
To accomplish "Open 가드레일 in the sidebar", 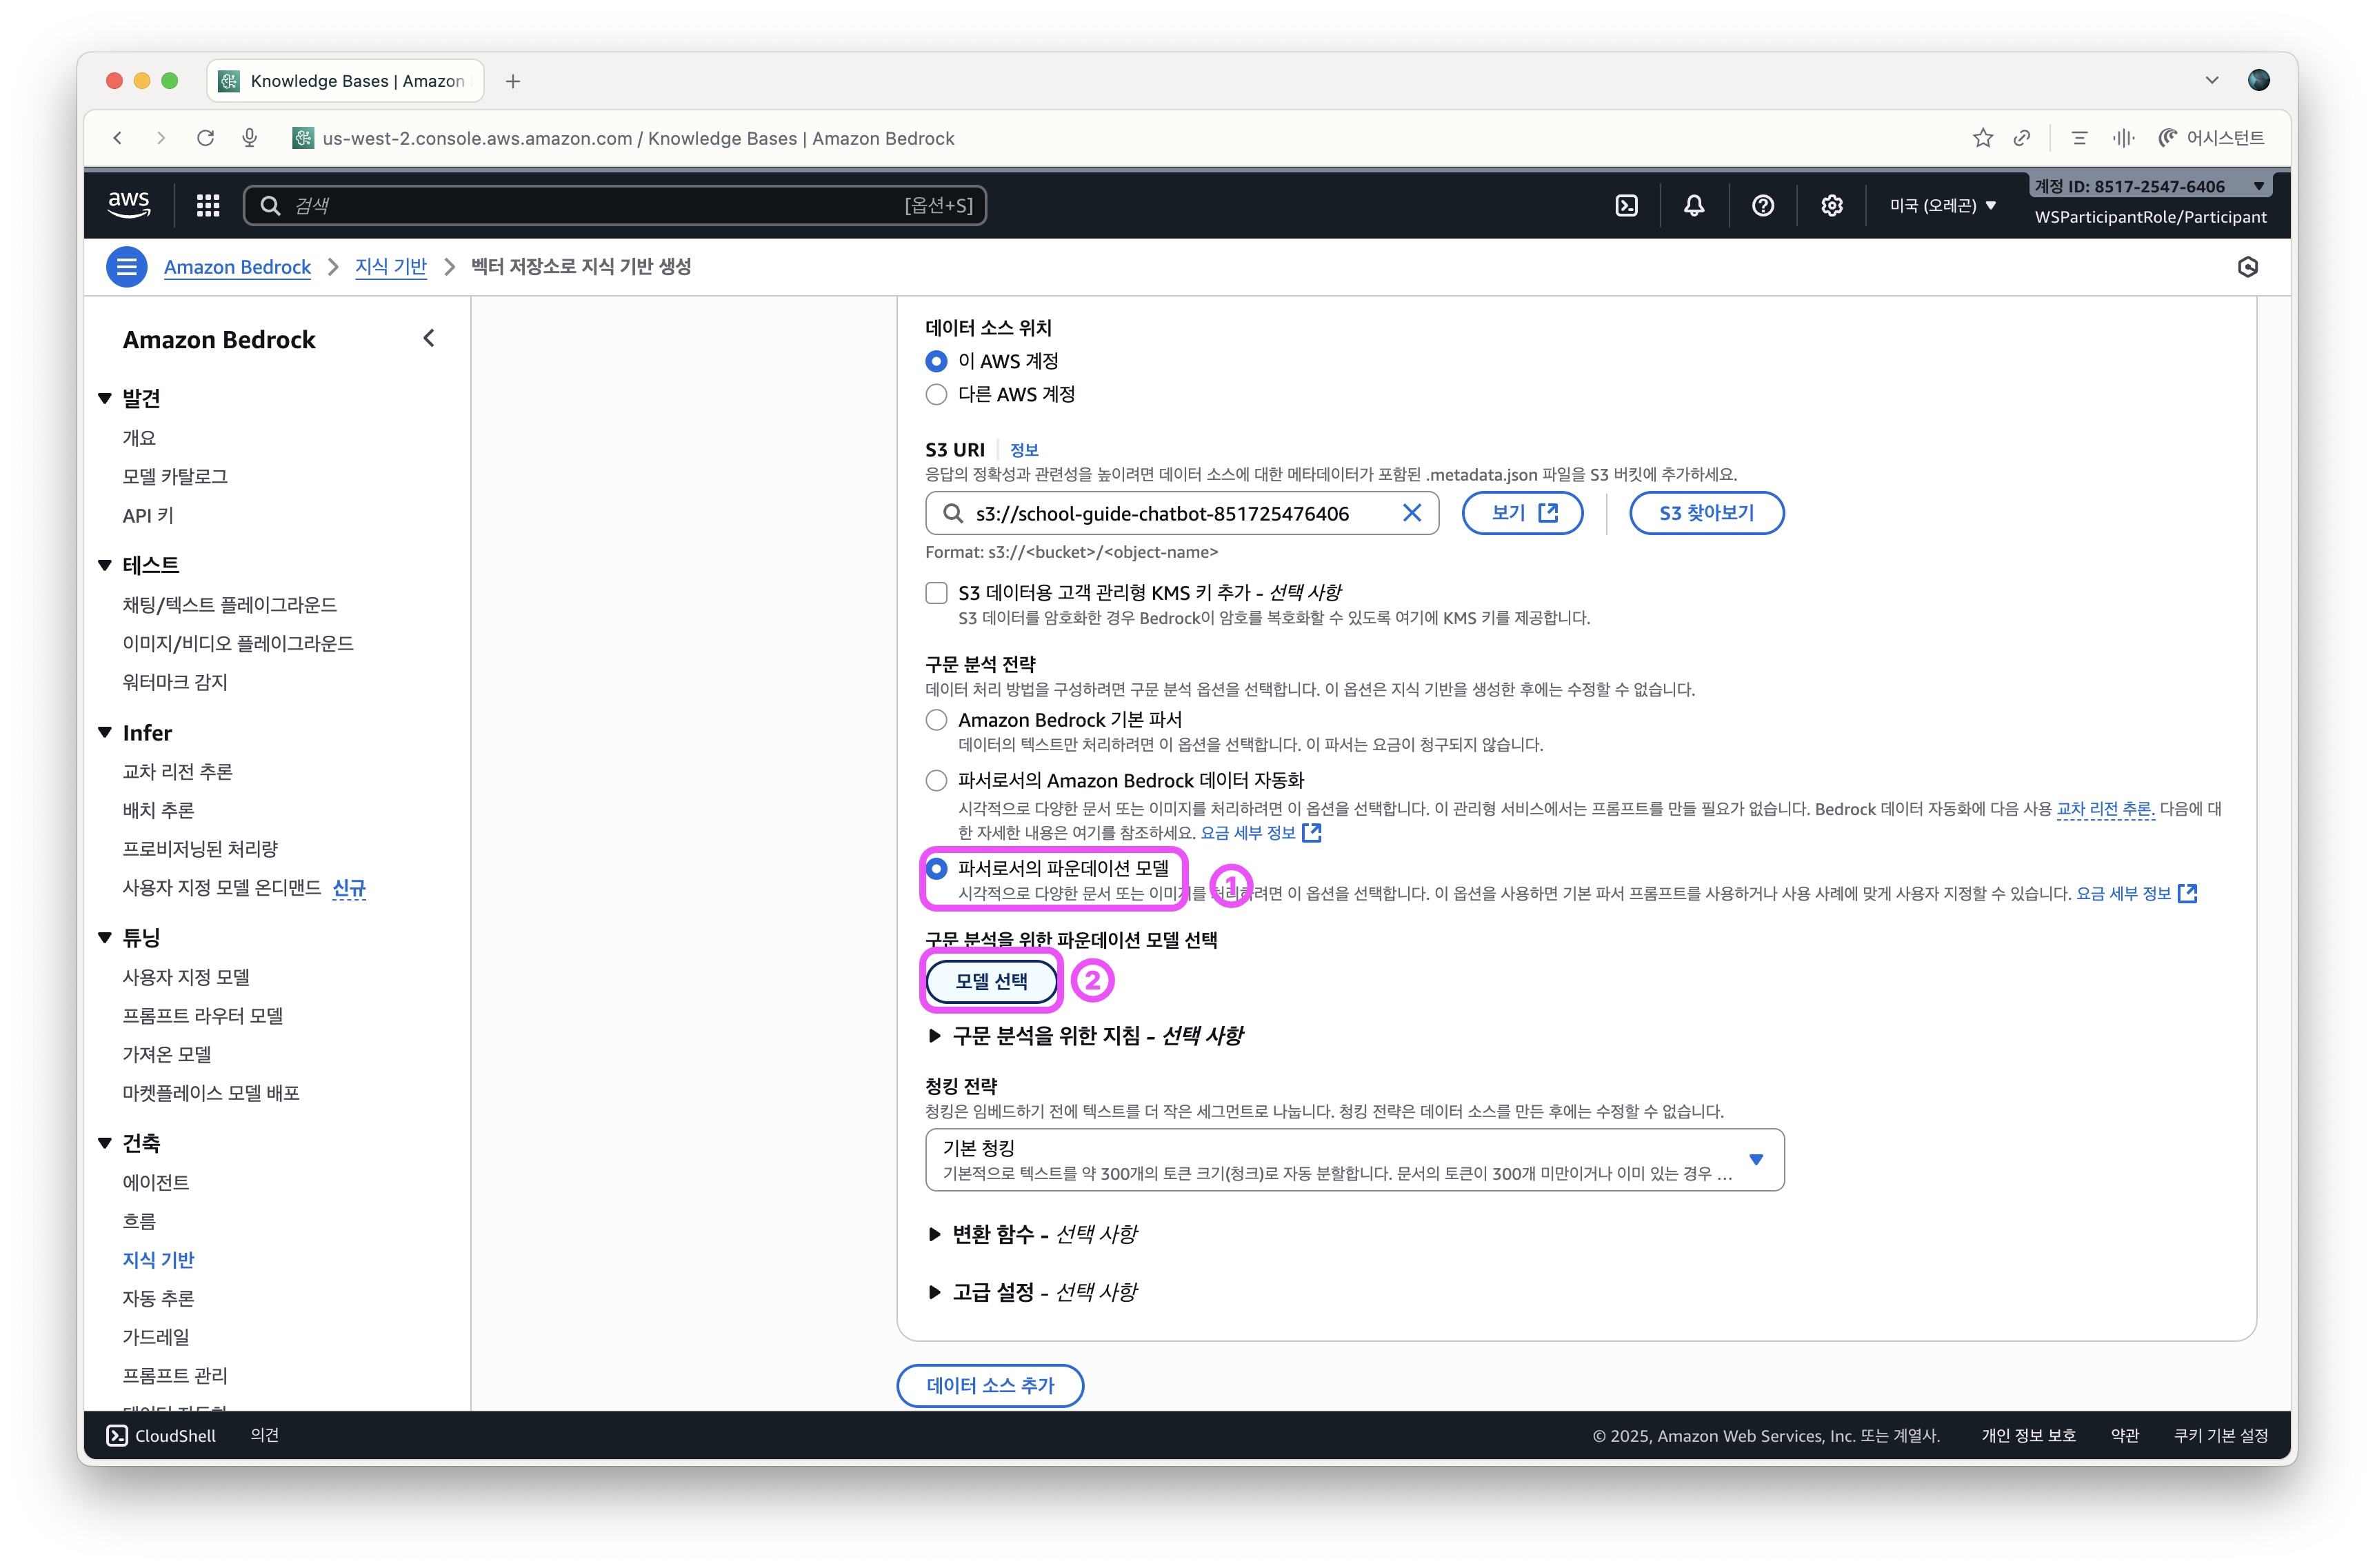I will 155,1336.
